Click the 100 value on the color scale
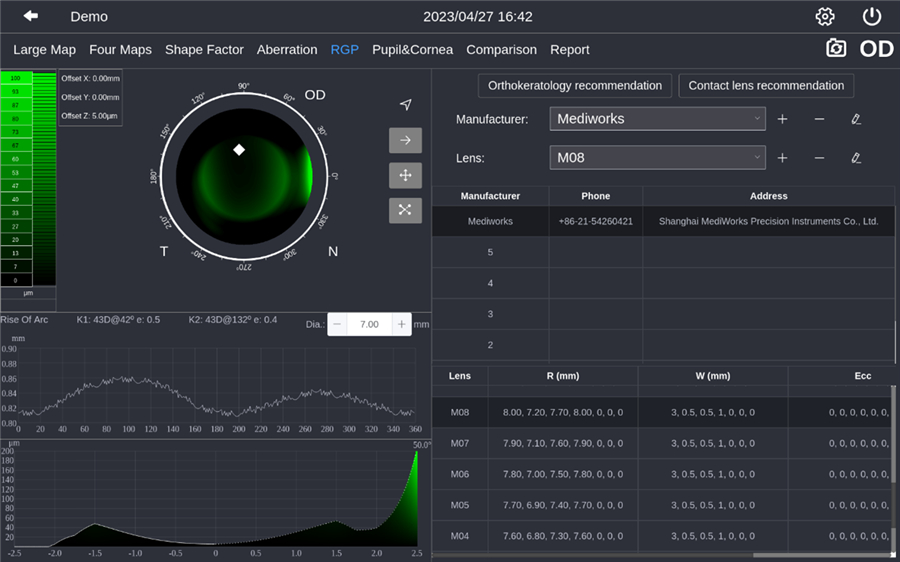 [x=15, y=78]
